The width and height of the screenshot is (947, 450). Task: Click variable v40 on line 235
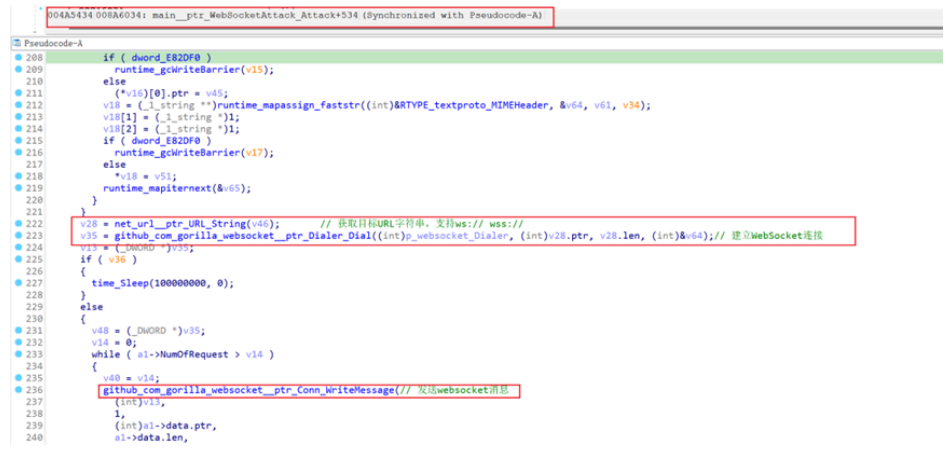tap(112, 378)
